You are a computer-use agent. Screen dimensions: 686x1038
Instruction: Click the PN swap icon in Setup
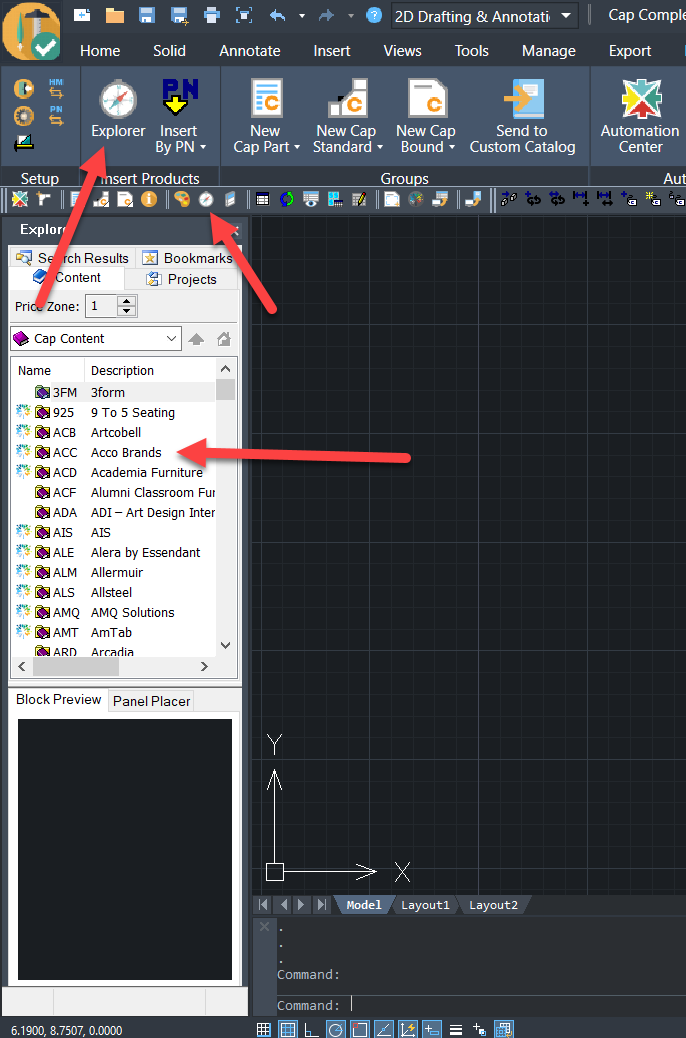coord(56,115)
